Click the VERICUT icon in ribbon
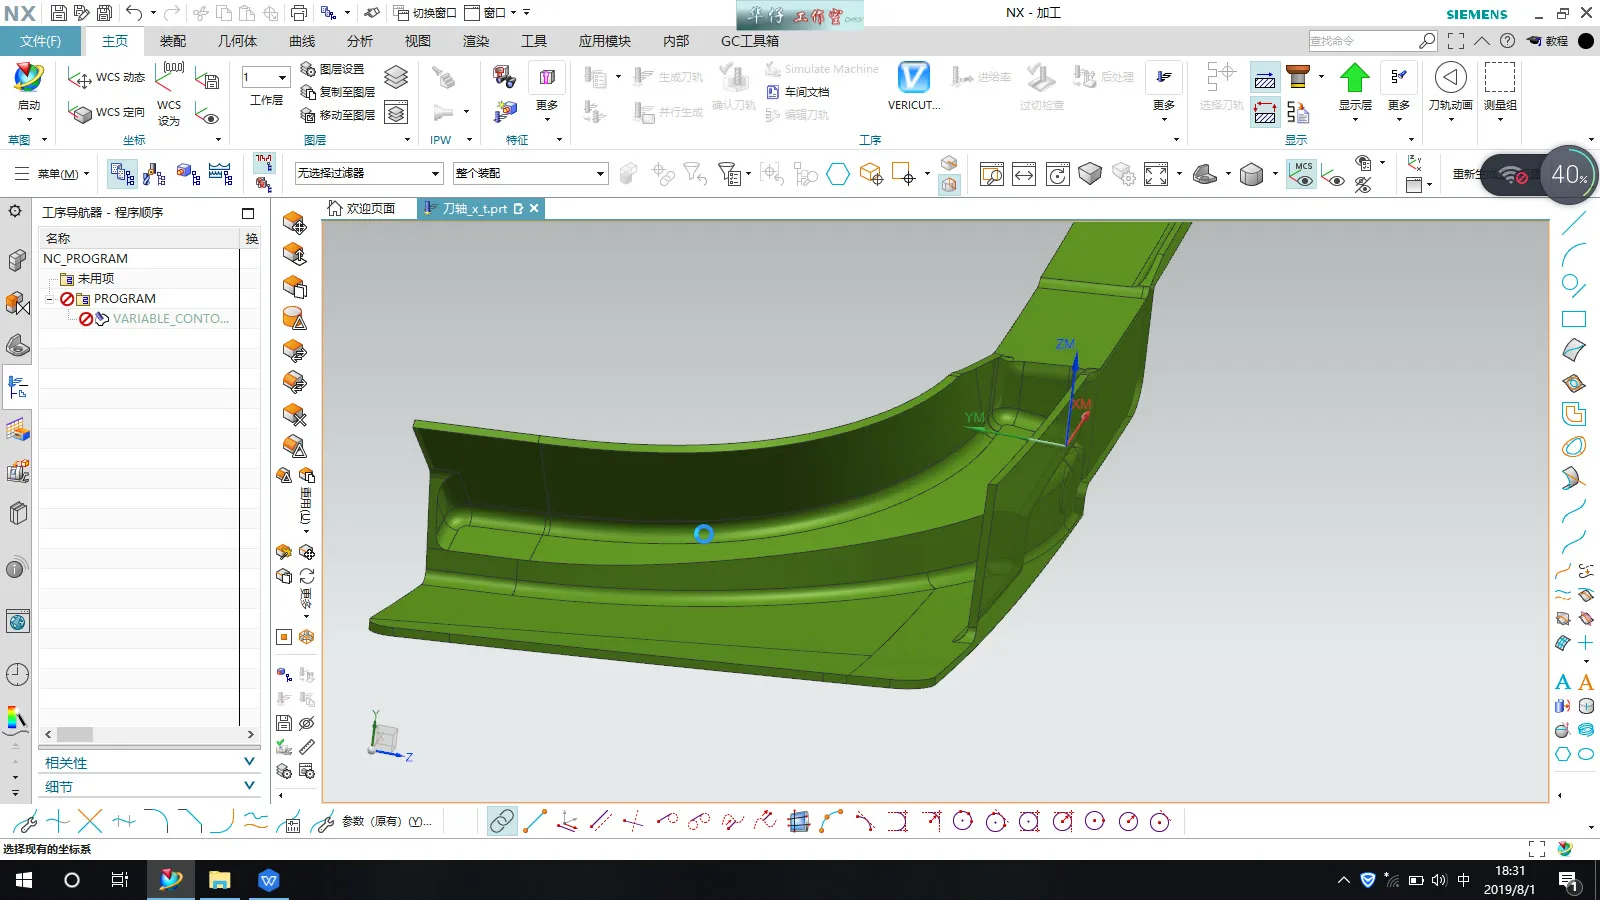Screen dimensions: 1600x900 [913, 79]
